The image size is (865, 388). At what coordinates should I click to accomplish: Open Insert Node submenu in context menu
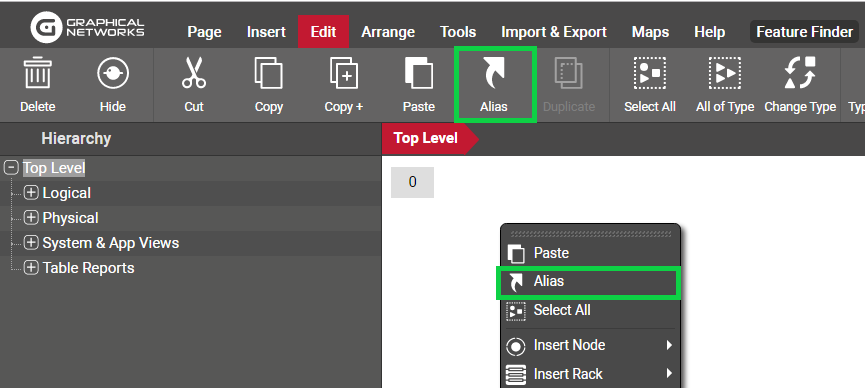(x=590, y=346)
